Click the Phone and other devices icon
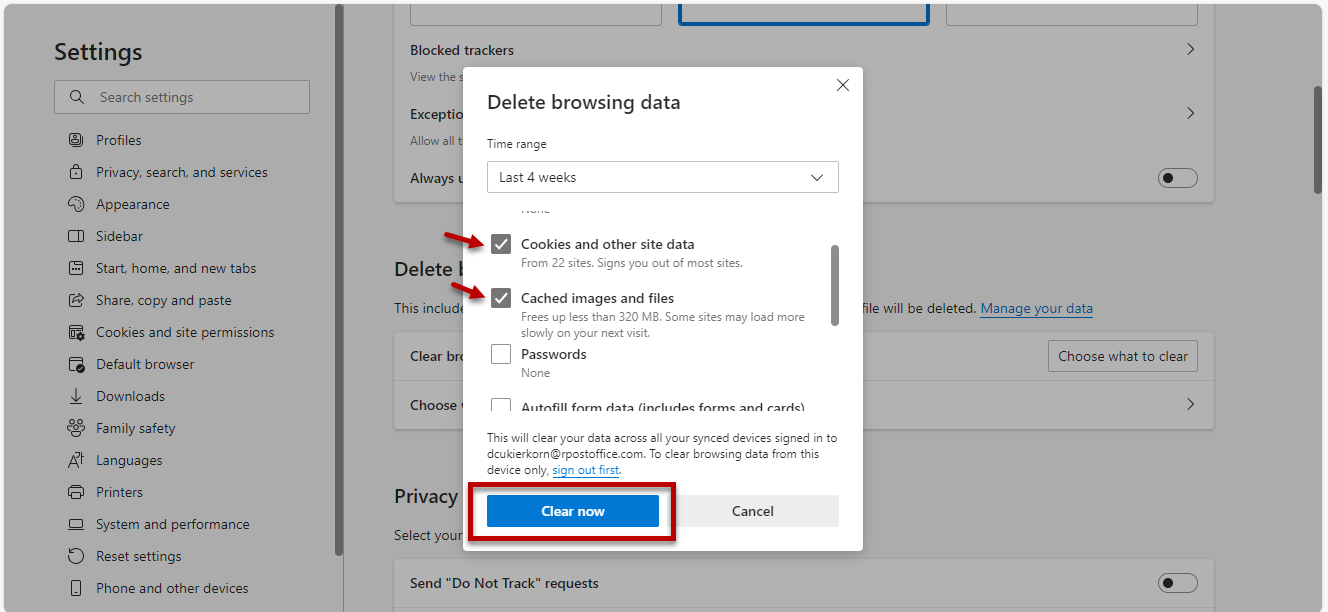The image size is (1328, 612). click(x=76, y=588)
